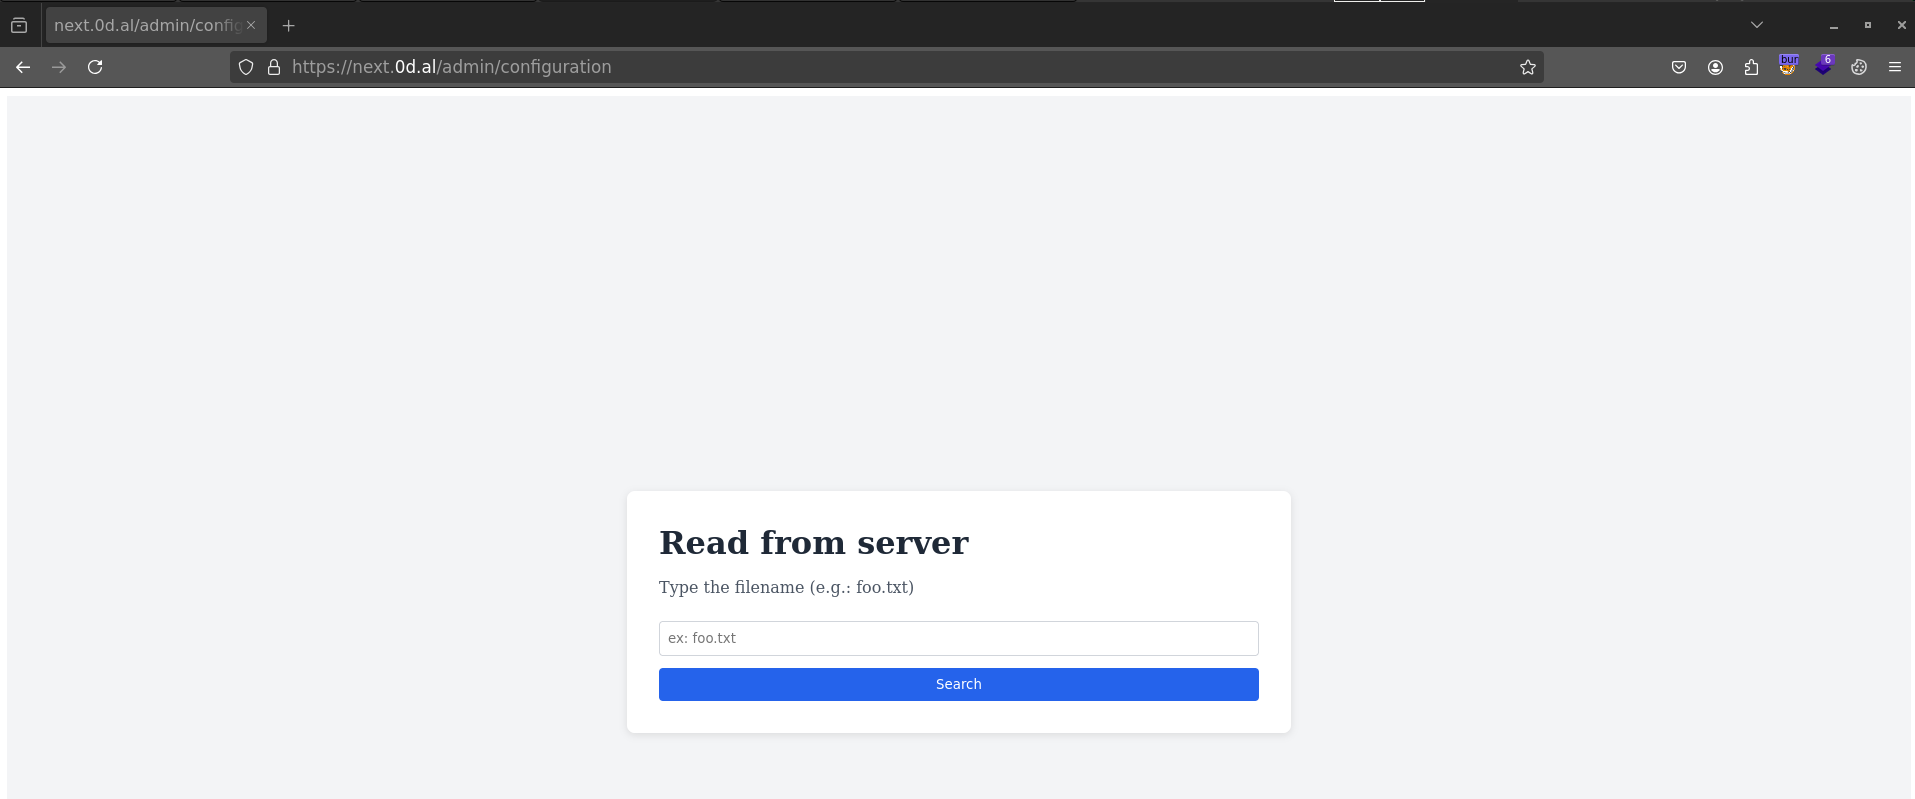The width and height of the screenshot is (1915, 799).
Task: Open a new tab with plus button
Action: click(x=288, y=25)
